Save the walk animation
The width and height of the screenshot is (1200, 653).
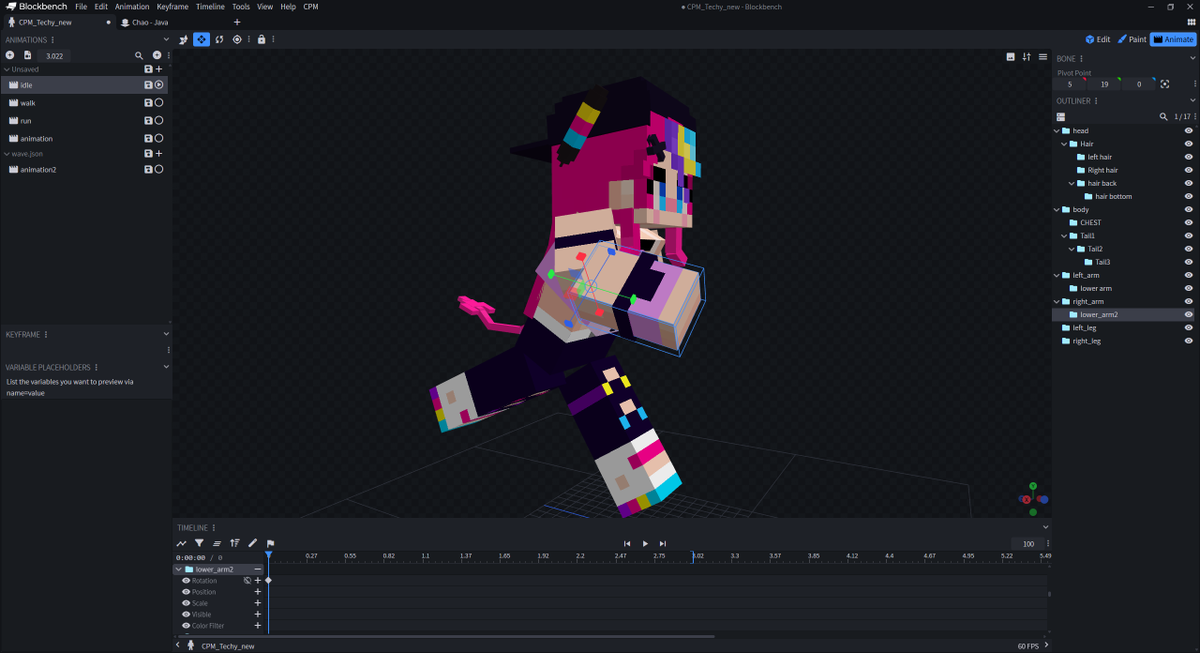pos(148,103)
